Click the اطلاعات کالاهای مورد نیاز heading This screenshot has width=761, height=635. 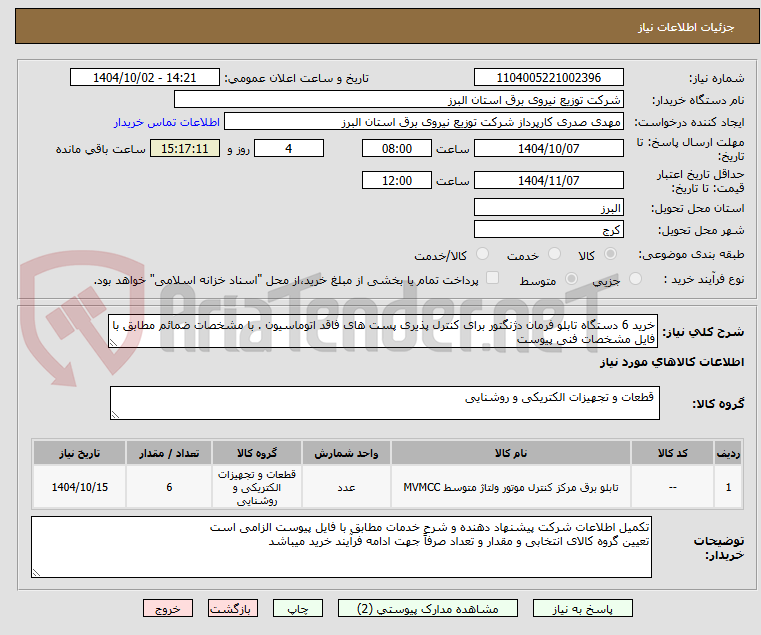(x=672, y=362)
